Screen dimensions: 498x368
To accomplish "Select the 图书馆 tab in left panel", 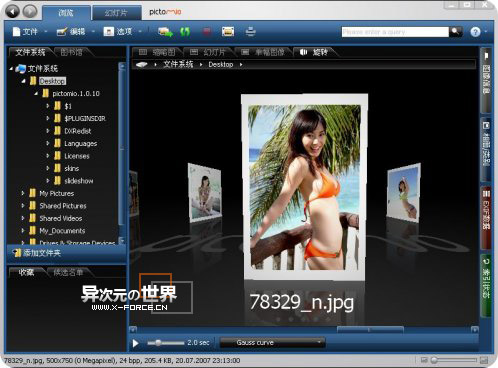I will (x=72, y=52).
